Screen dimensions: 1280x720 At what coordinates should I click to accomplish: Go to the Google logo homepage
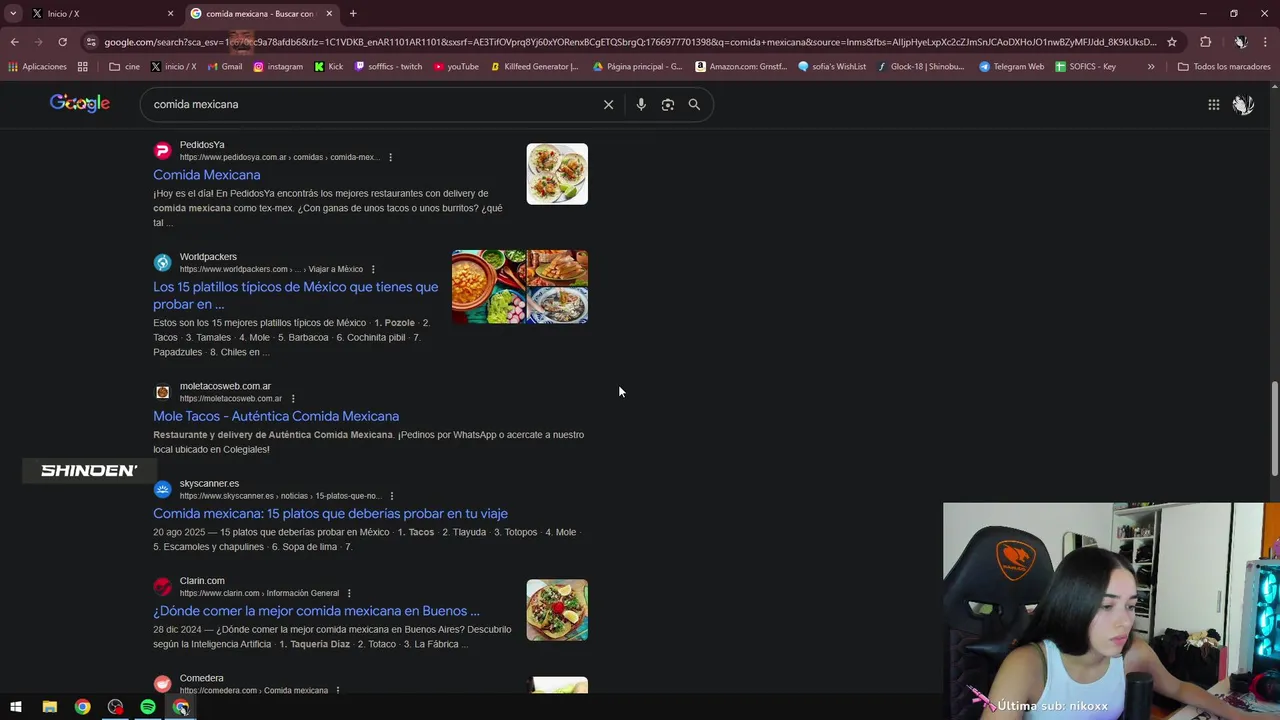[80, 103]
